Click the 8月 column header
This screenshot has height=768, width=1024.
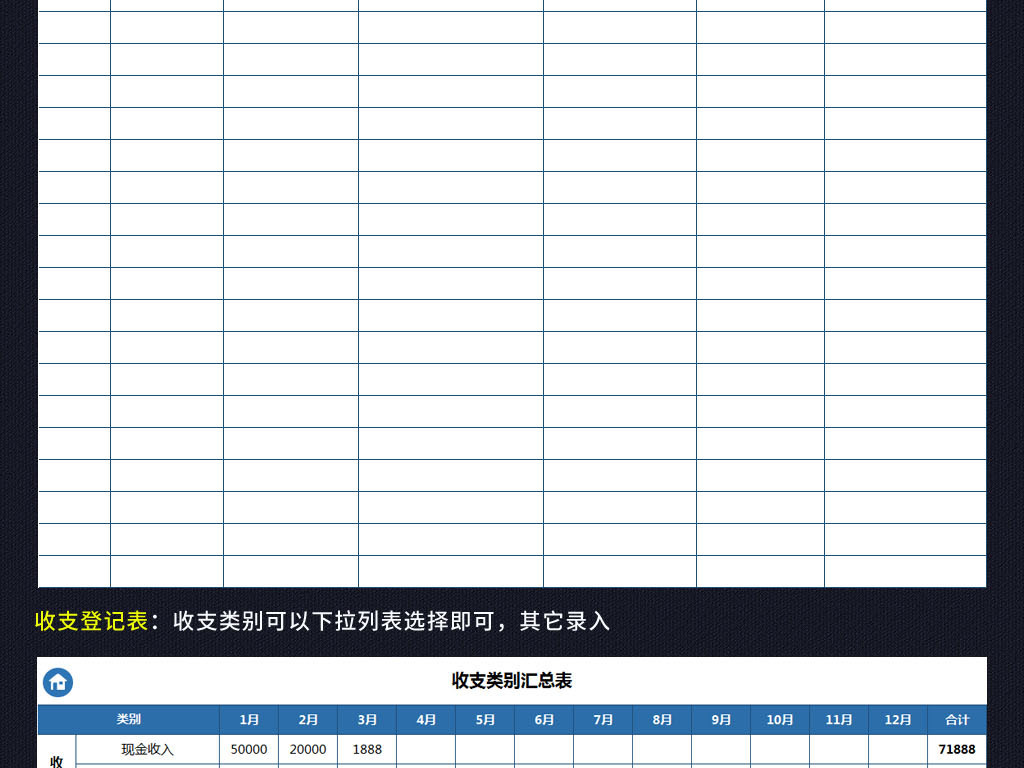click(662, 720)
